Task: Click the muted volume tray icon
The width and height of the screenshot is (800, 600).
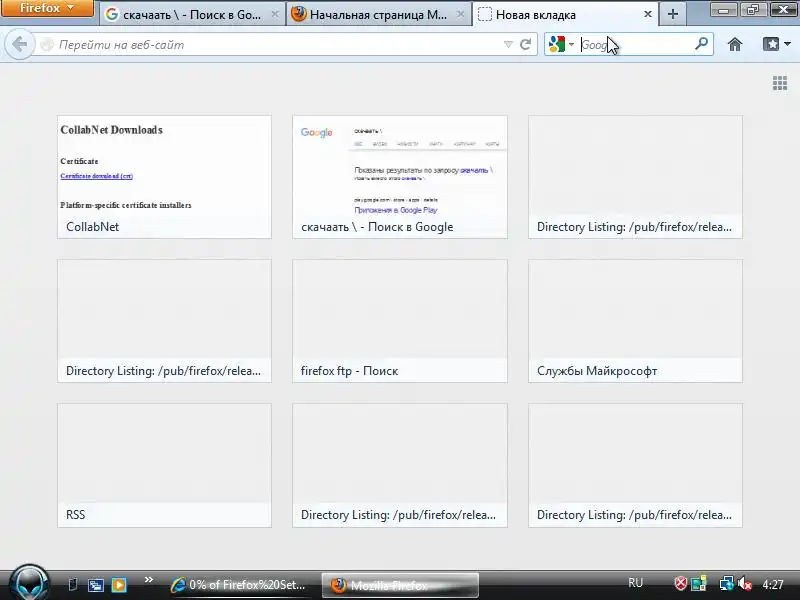Action: [745, 584]
